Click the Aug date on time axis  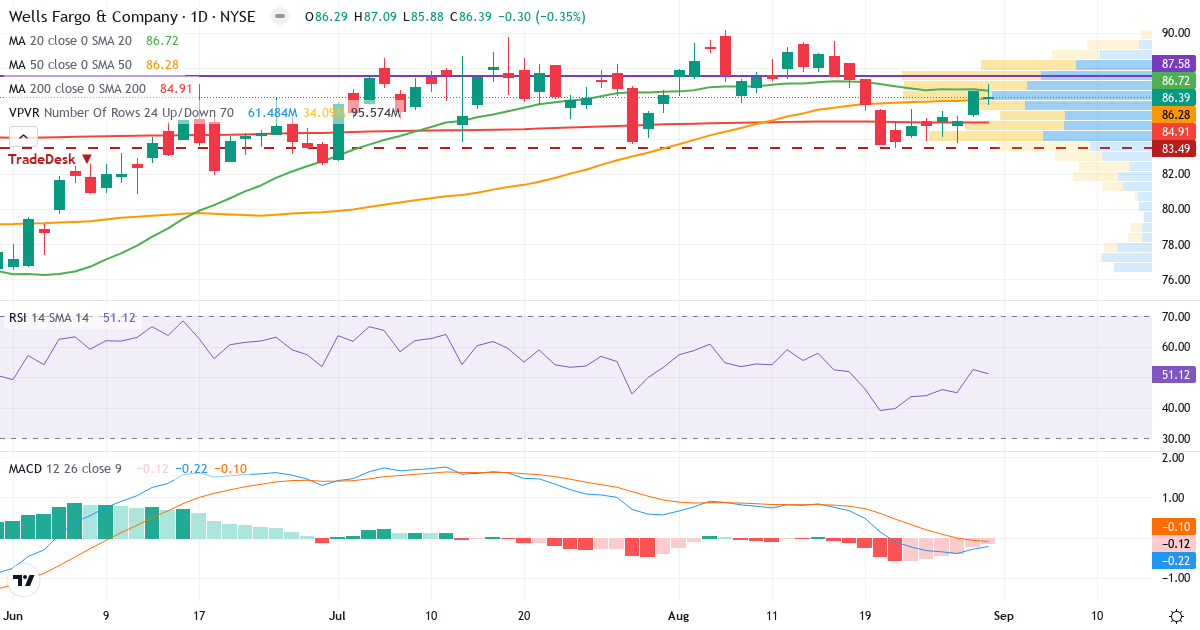(x=679, y=615)
